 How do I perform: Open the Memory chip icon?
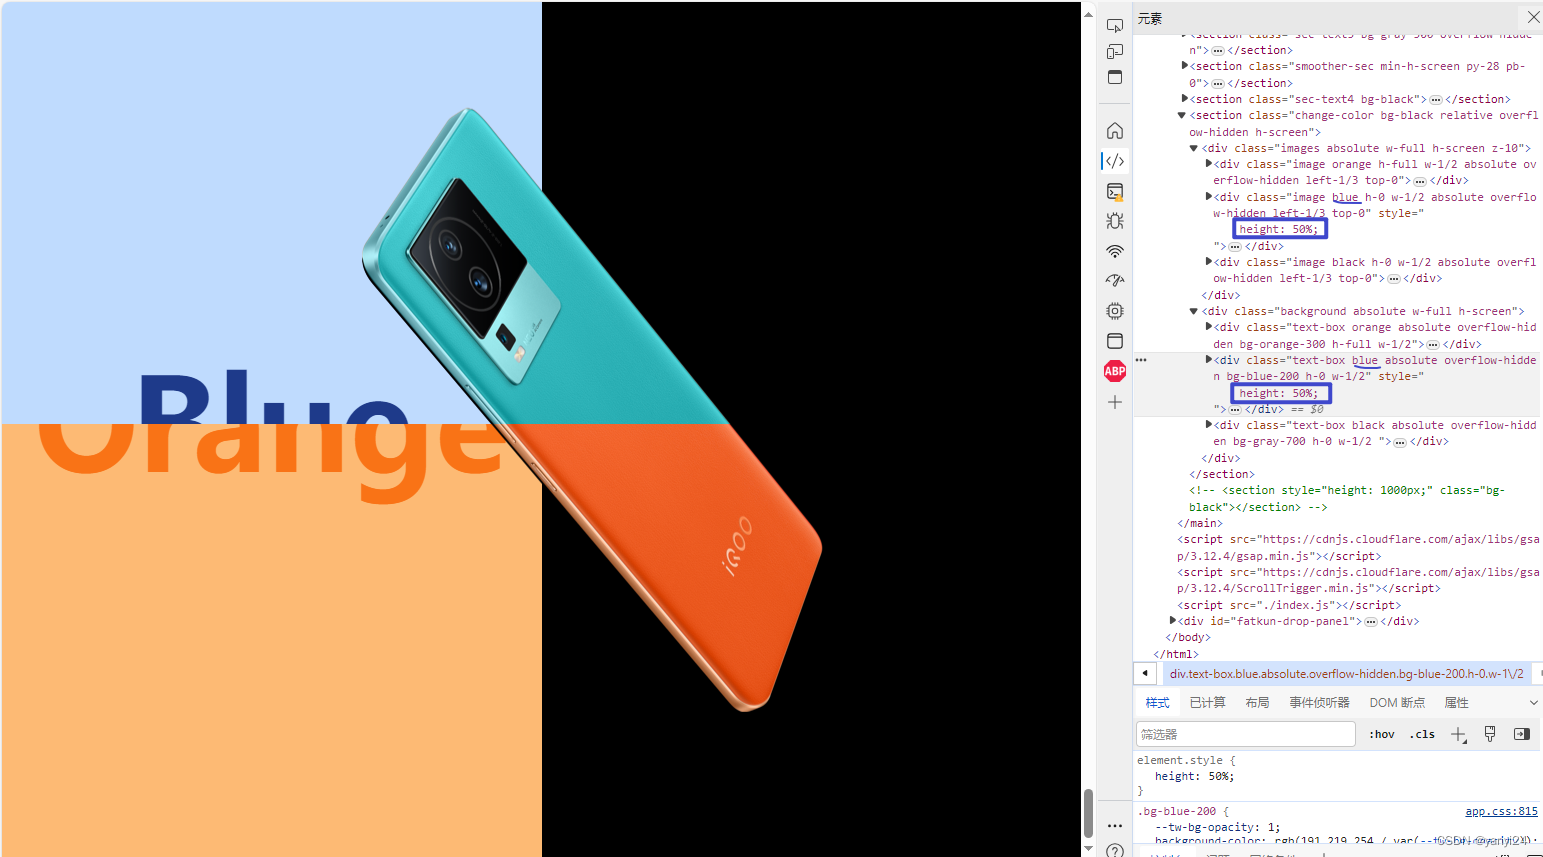[1115, 311]
